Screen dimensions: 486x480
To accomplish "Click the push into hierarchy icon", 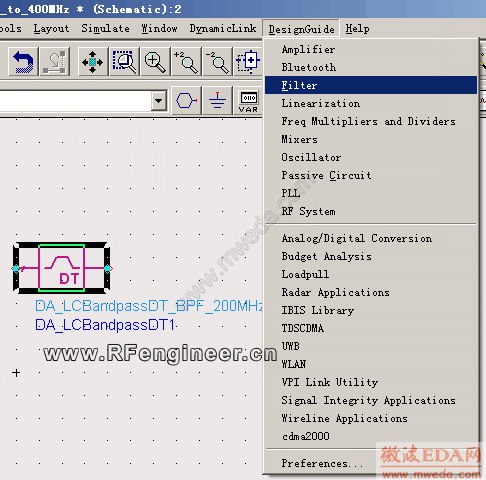I will point(248,62).
